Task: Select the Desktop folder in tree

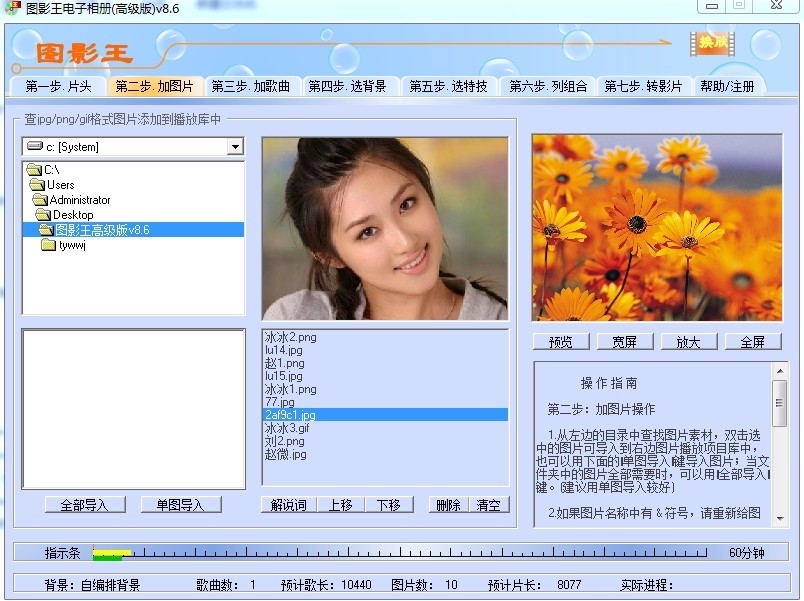Action: (65, 214)
